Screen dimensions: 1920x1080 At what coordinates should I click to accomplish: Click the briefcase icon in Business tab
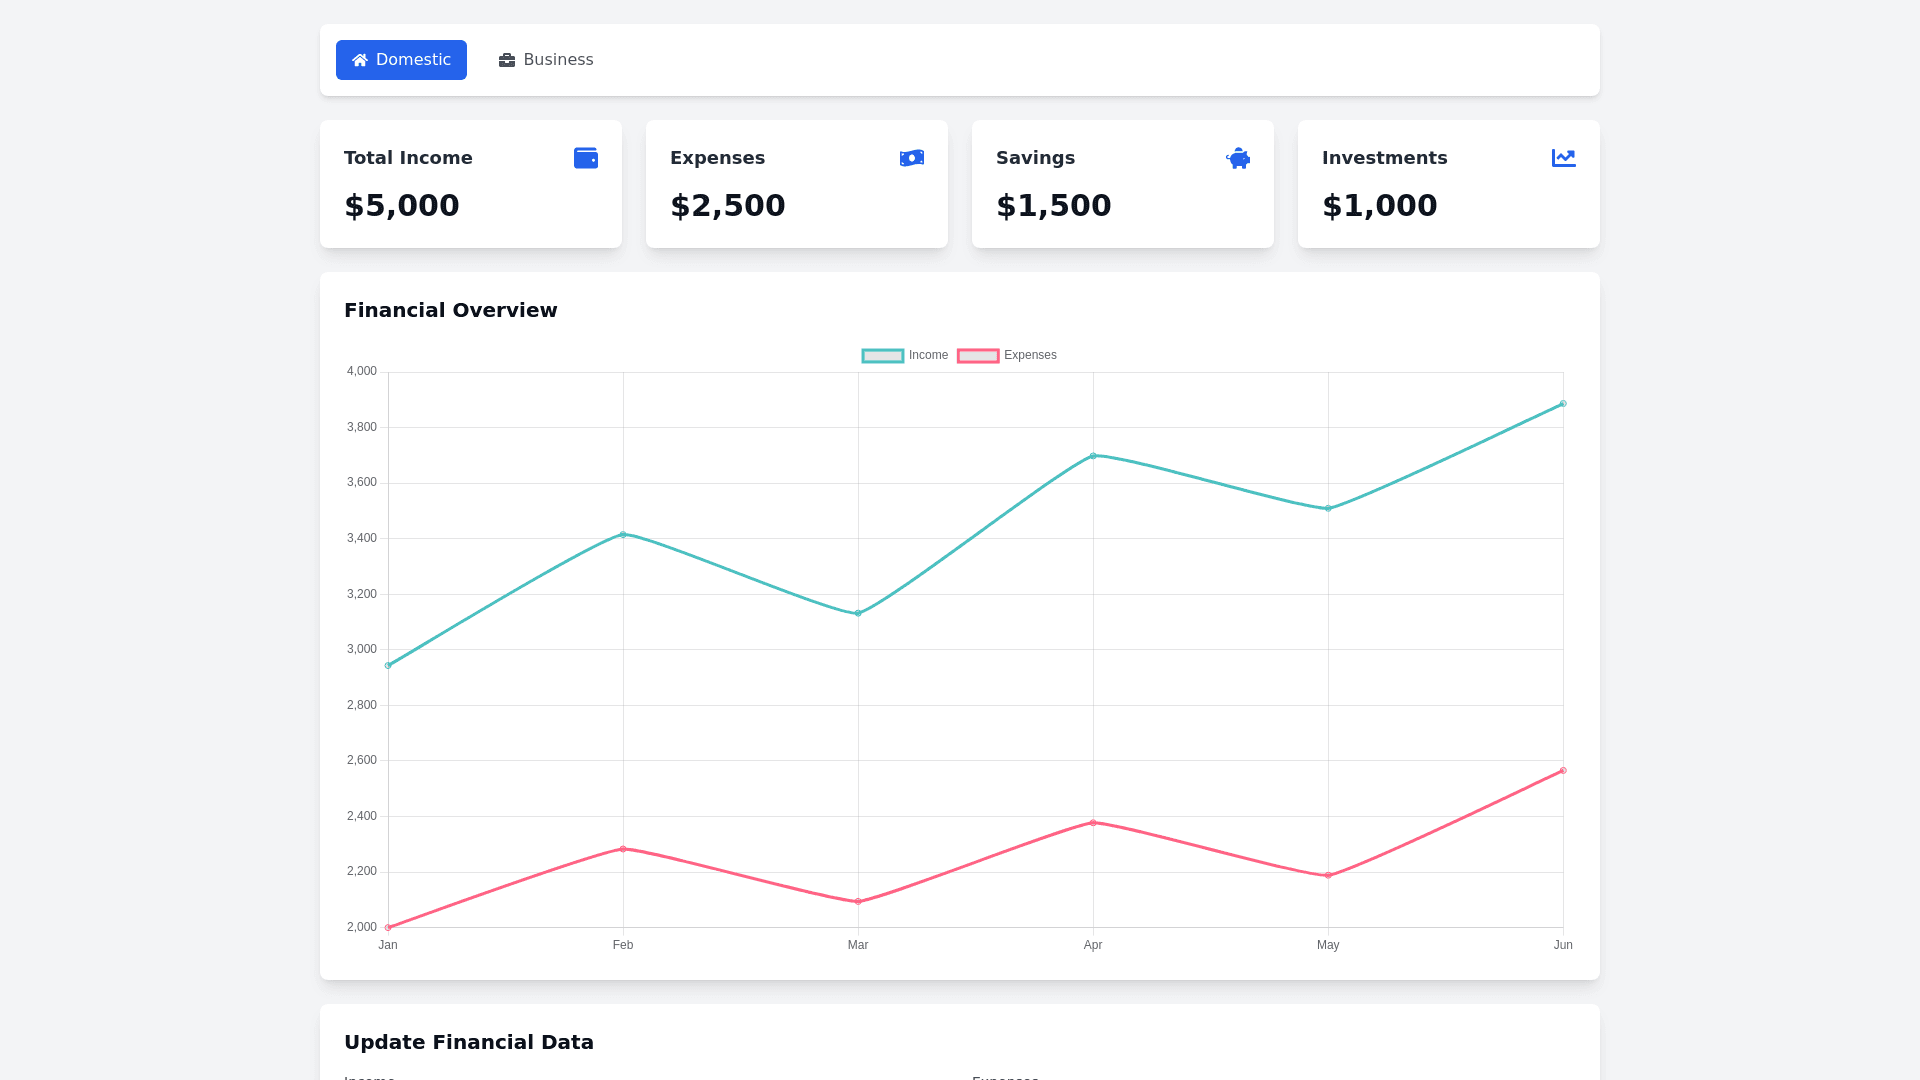(x=507, y=60)
